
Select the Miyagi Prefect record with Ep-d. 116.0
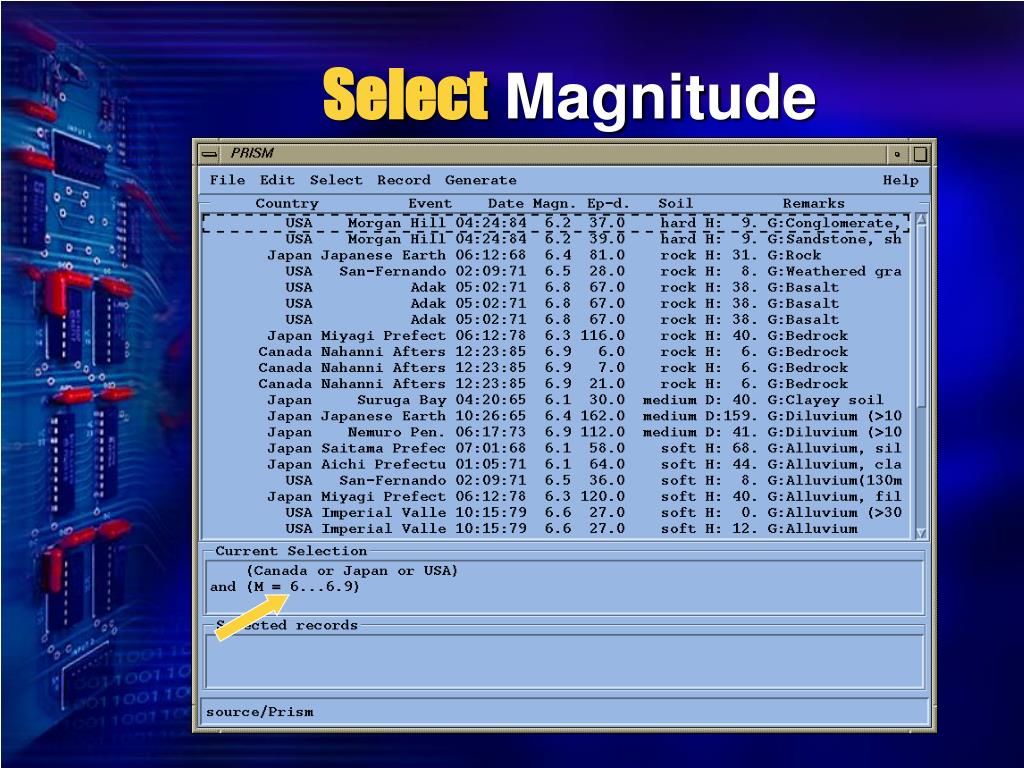coord(556,336)
